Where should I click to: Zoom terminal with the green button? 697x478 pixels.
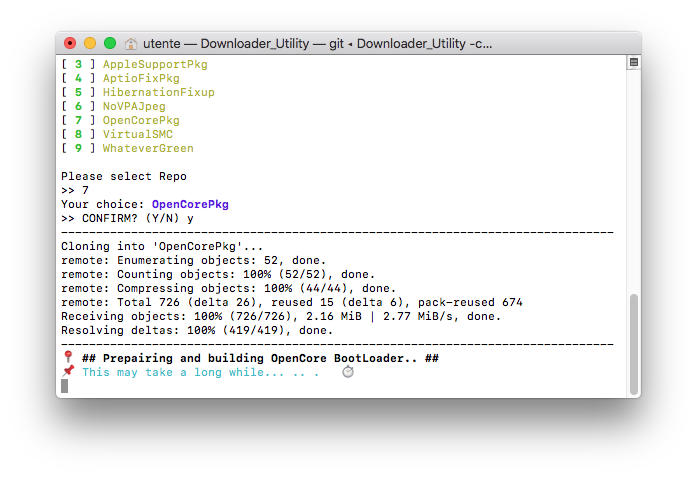coord(110,43)
